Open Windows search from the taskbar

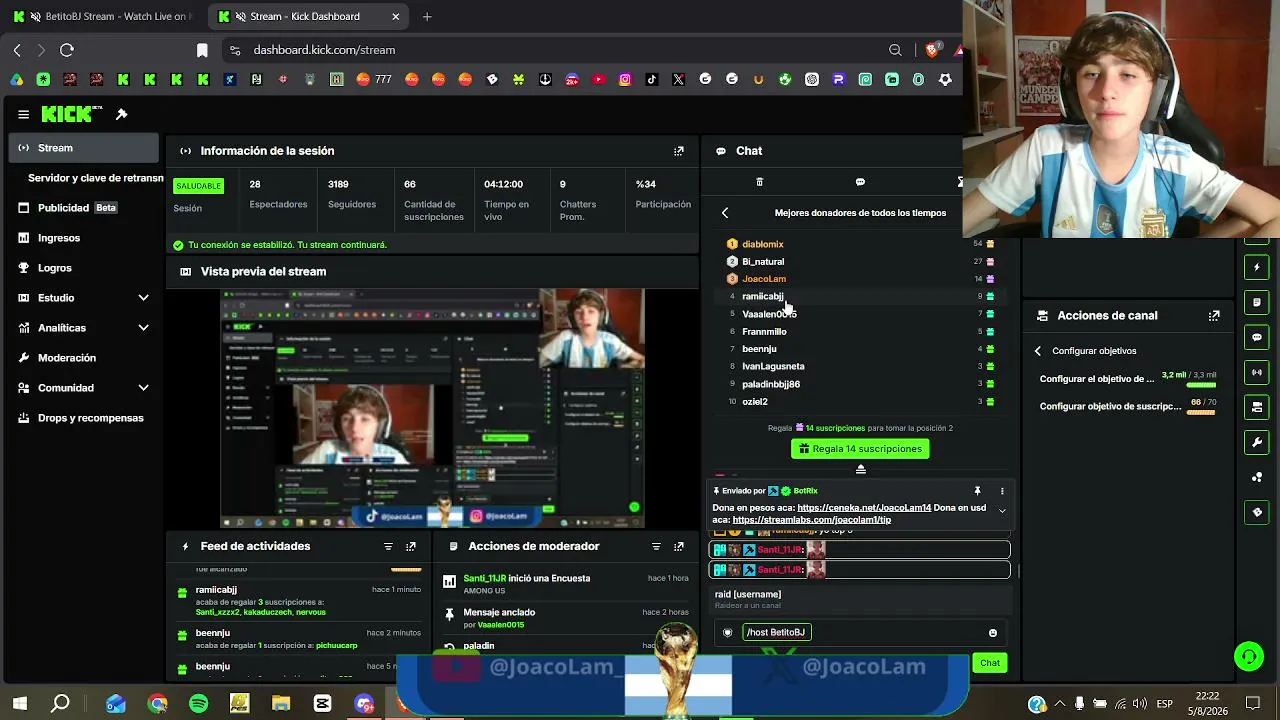click(x=61, y=704)
